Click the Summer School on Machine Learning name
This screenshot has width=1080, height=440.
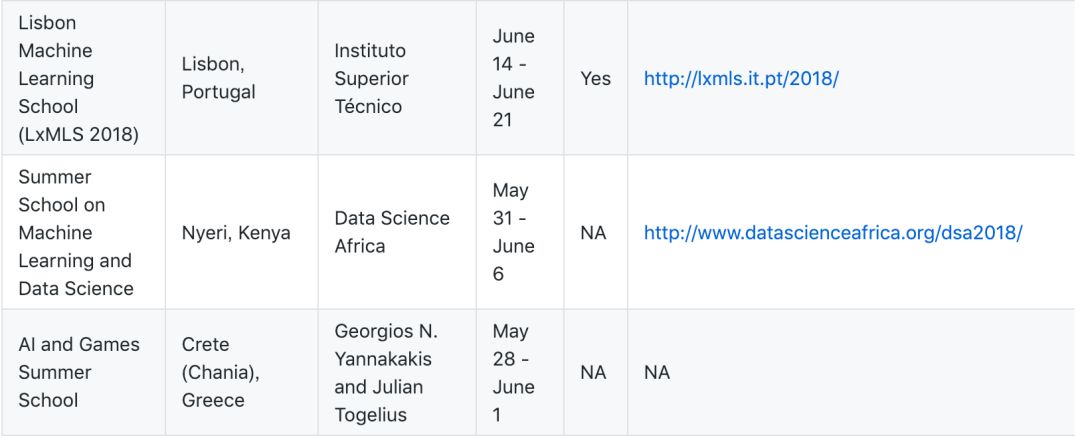76,232
